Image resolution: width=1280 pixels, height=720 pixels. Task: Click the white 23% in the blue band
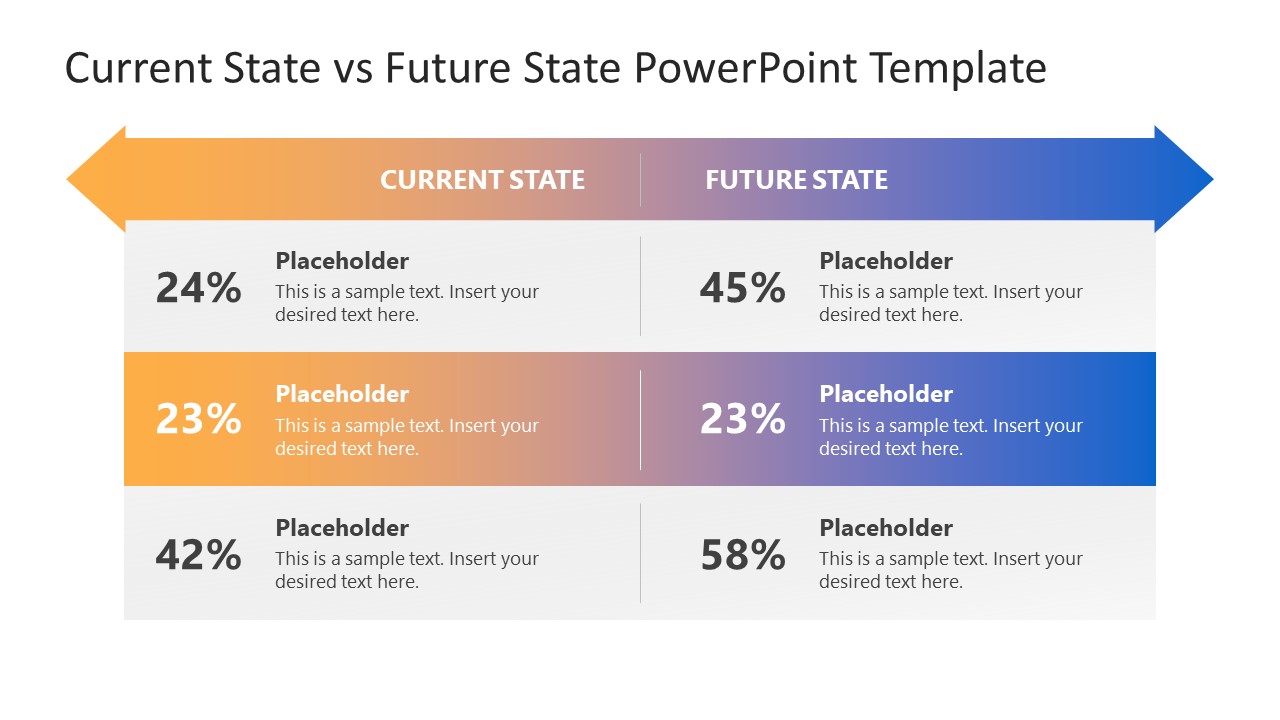coord(742,419)
